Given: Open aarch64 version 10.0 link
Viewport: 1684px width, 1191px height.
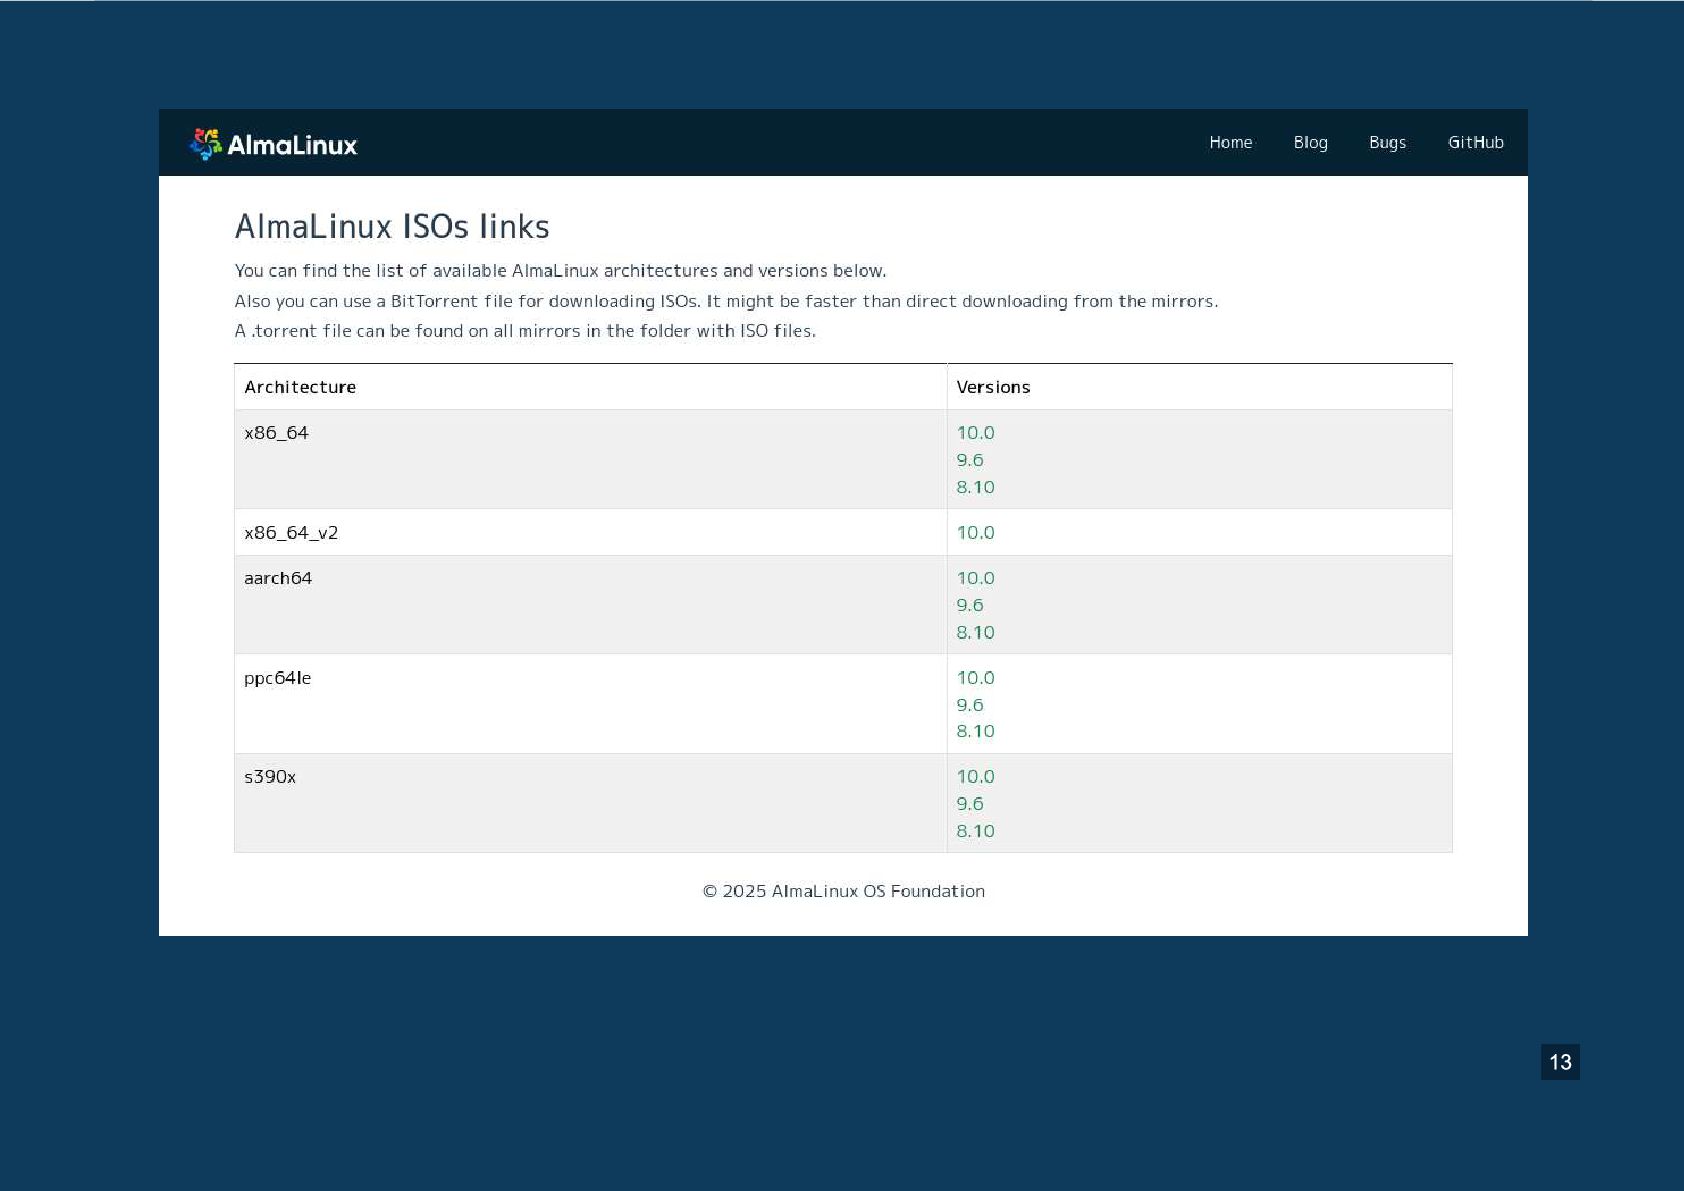Looking at the screenshot, I should pyautogui.click(x=975, y=578).
